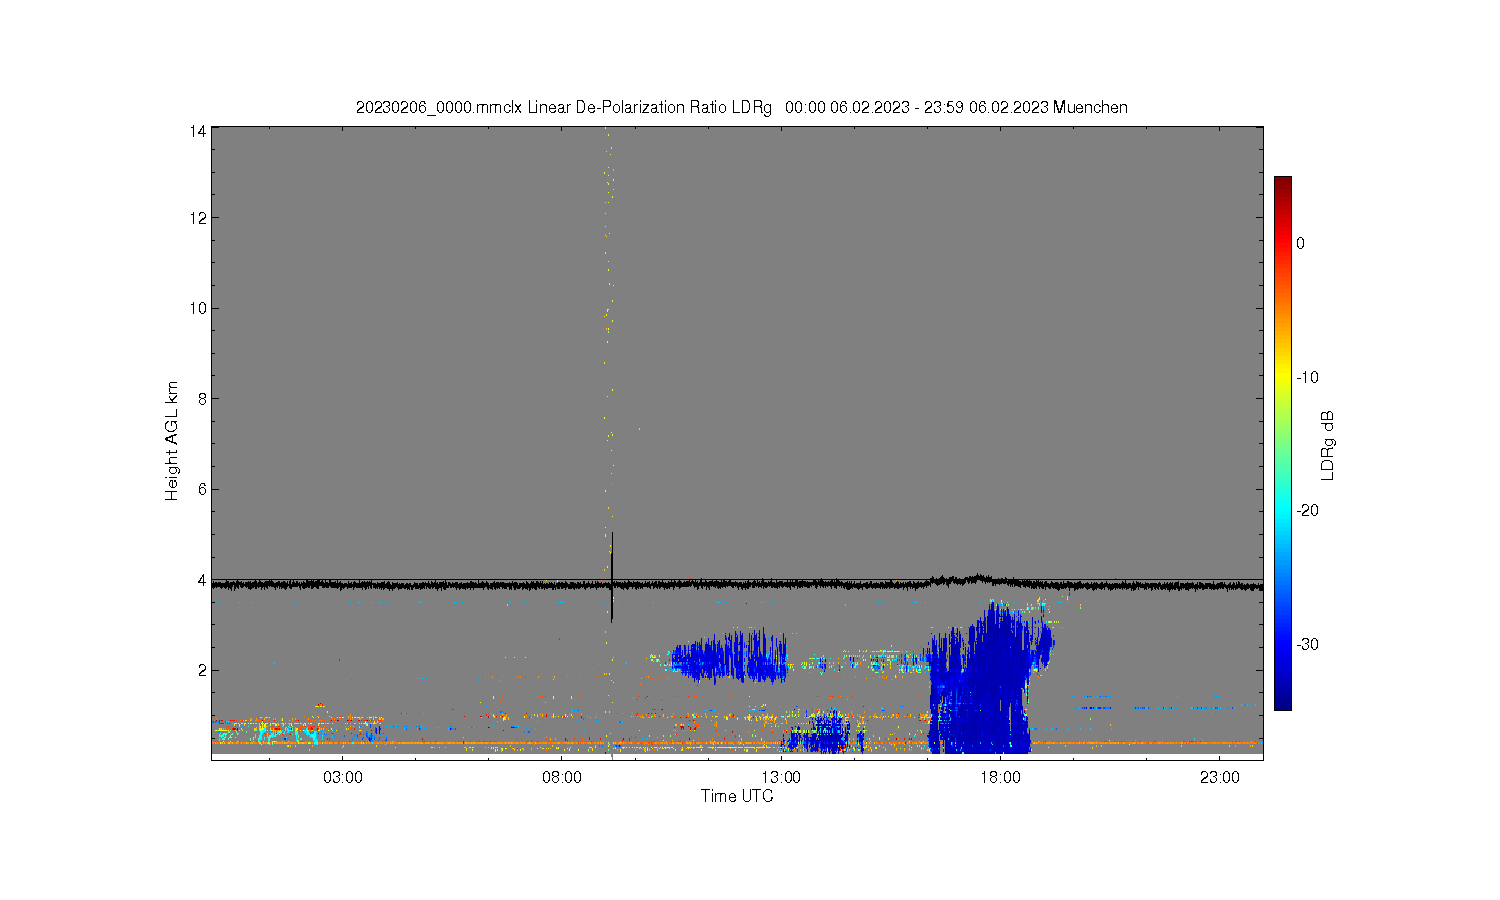The image size is (1500, 900).
Task: Click the '-20' colorbar value label
Action: point(1307,510)
